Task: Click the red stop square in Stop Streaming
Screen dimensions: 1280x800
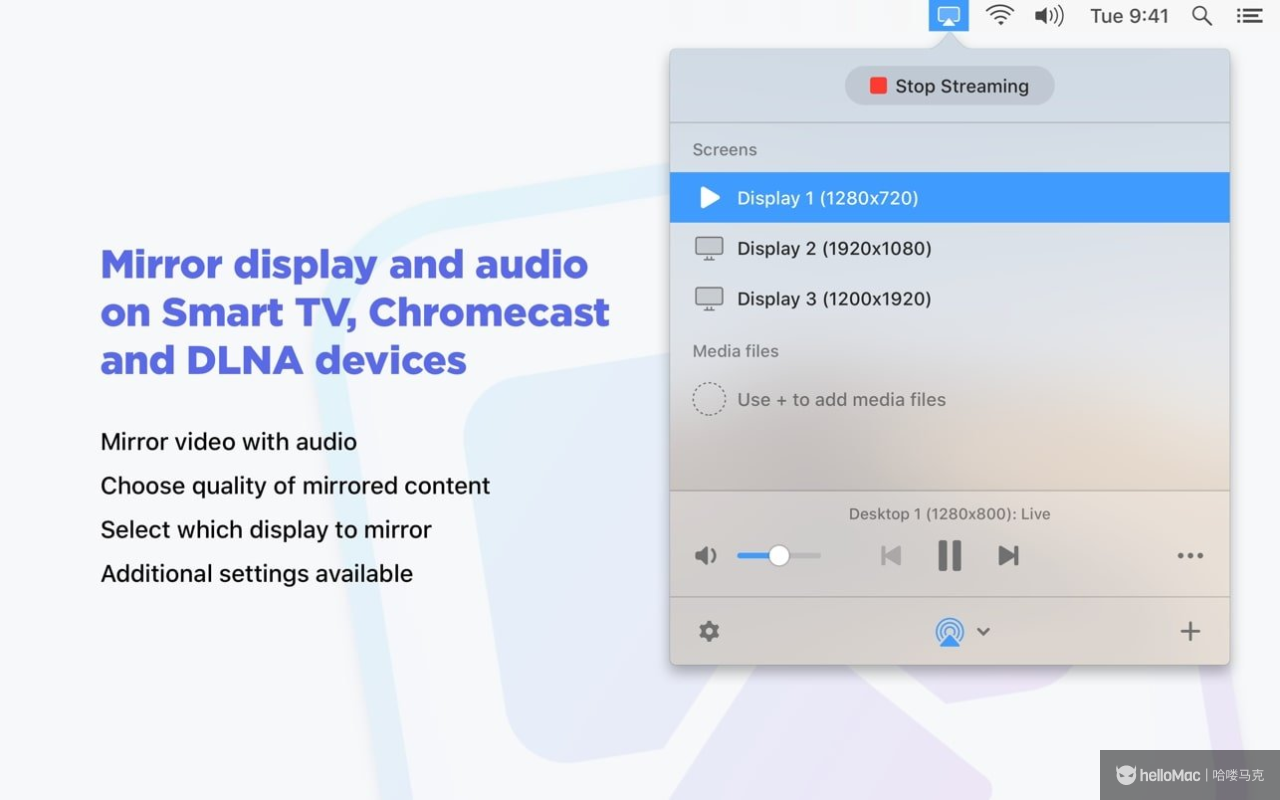Action: 878,86
